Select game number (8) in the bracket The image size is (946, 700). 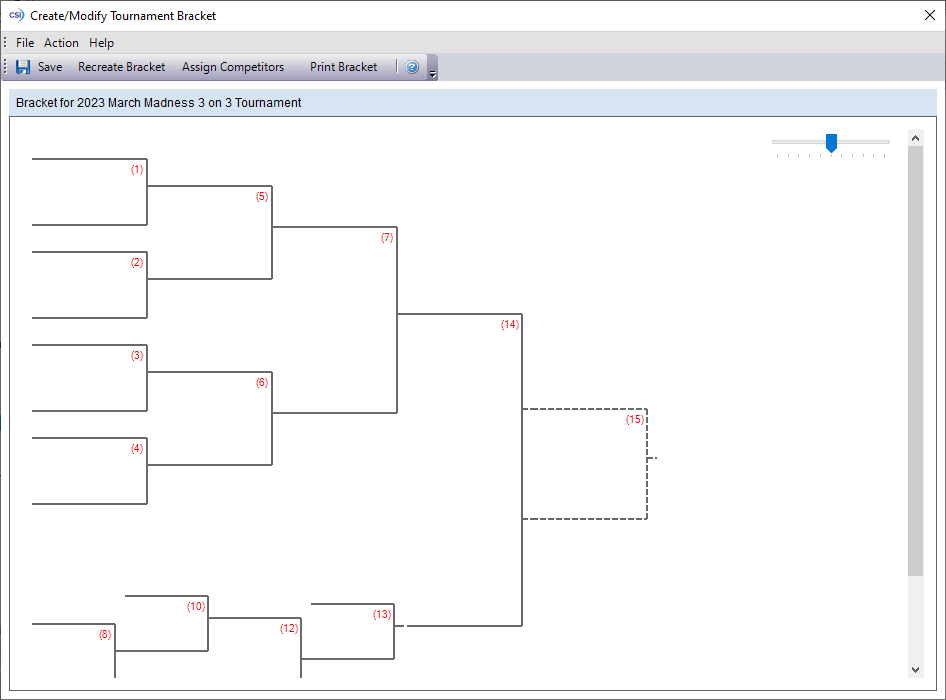(x=105, y=634)
